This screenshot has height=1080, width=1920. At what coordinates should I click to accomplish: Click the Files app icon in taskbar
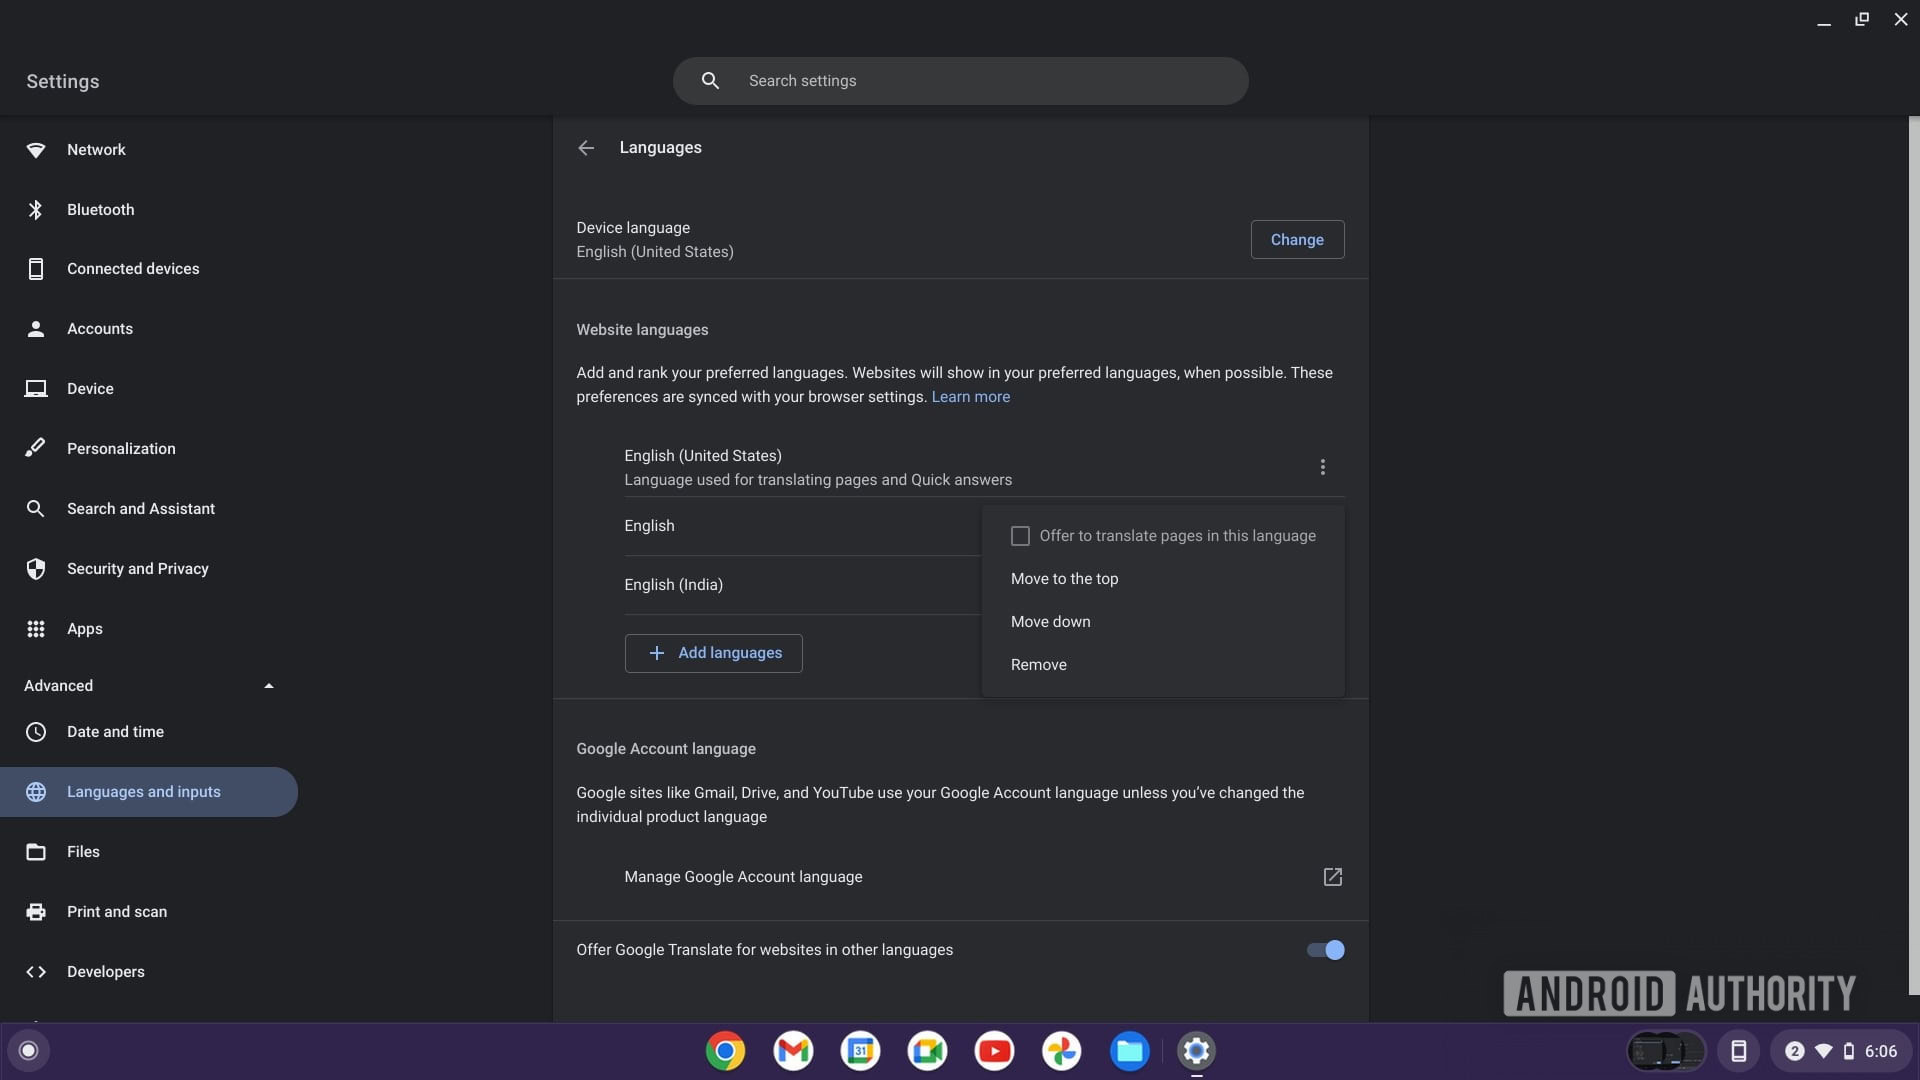click(1129, 1050)
